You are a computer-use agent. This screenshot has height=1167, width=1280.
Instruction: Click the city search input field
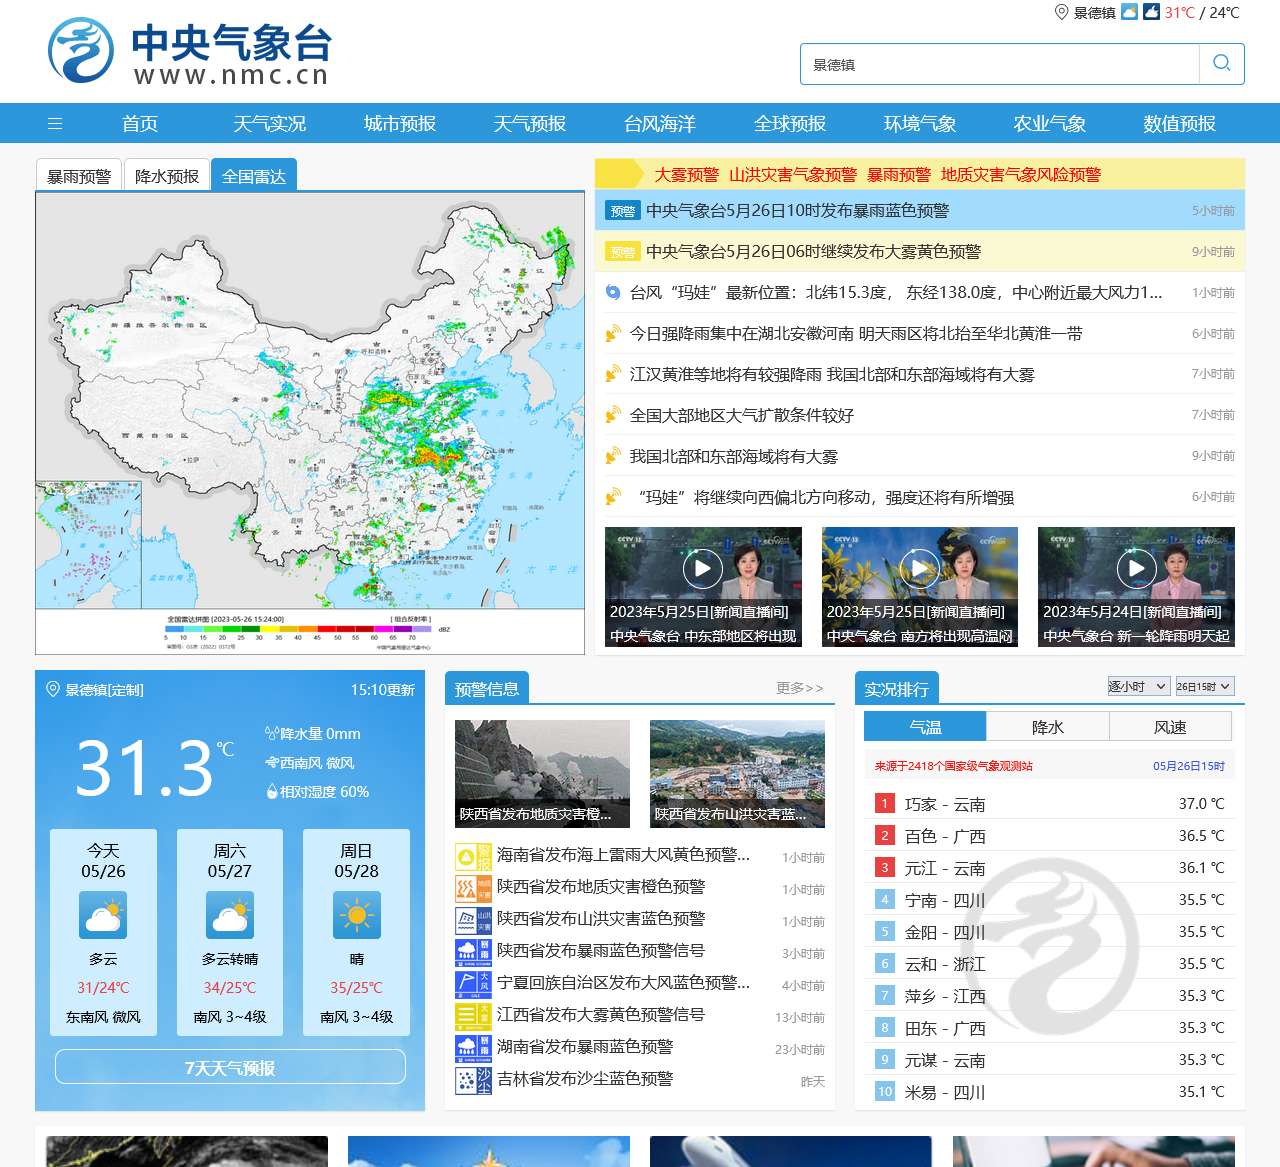[1000, 65]
